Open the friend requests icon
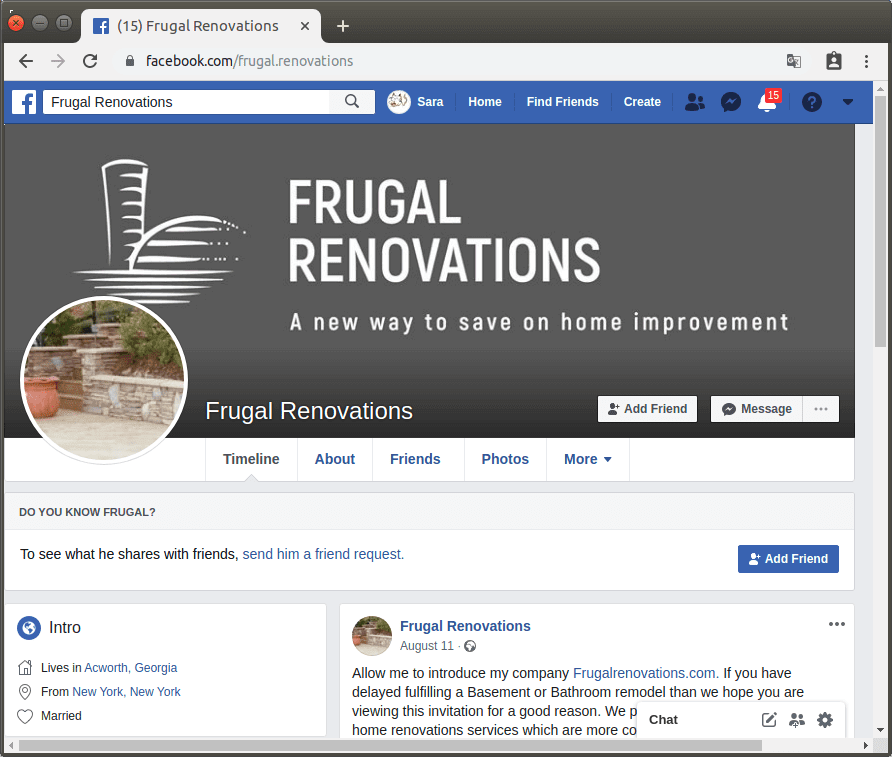 pos(695,102)
